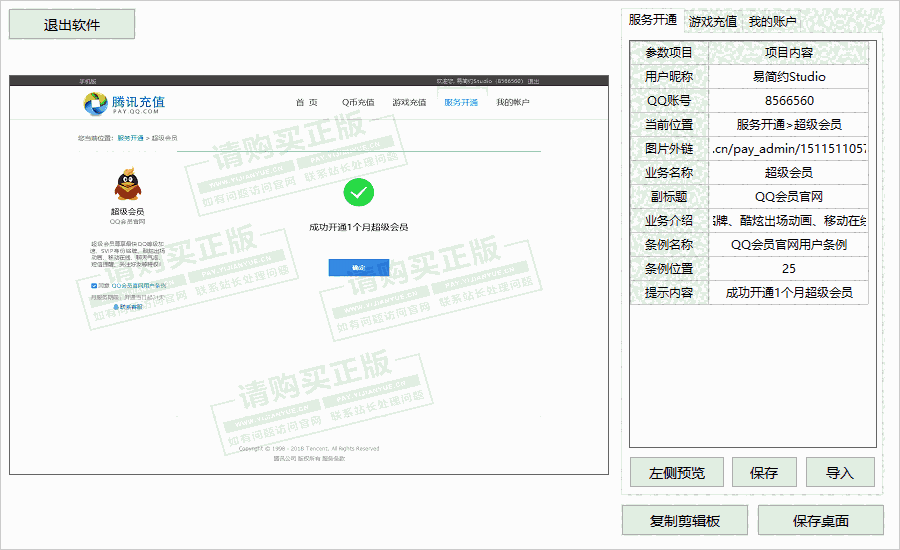The height and width of the screenshot is (550, 900).
Task: Click the QQ penguin 超级会员 icon
Action: (x=127, y=184)
